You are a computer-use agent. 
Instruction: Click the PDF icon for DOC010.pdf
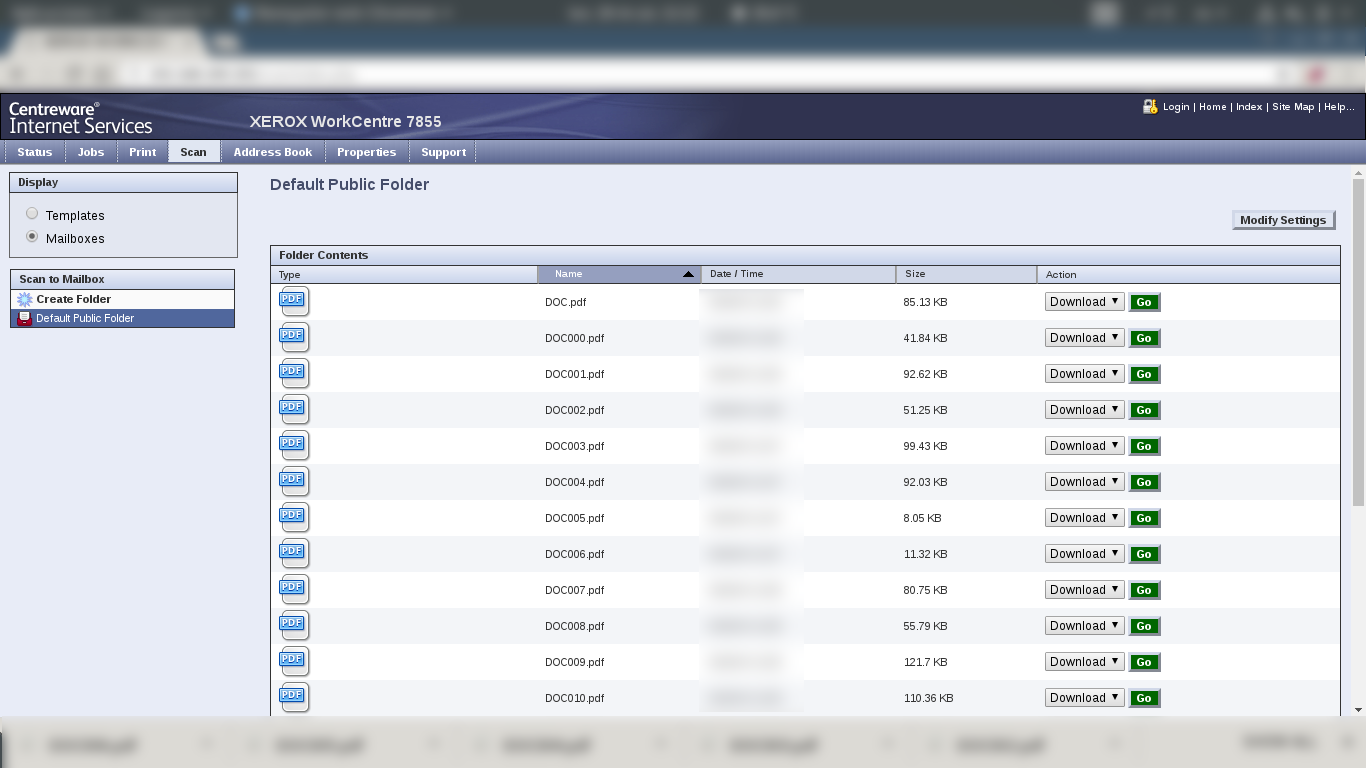[294, 697]
